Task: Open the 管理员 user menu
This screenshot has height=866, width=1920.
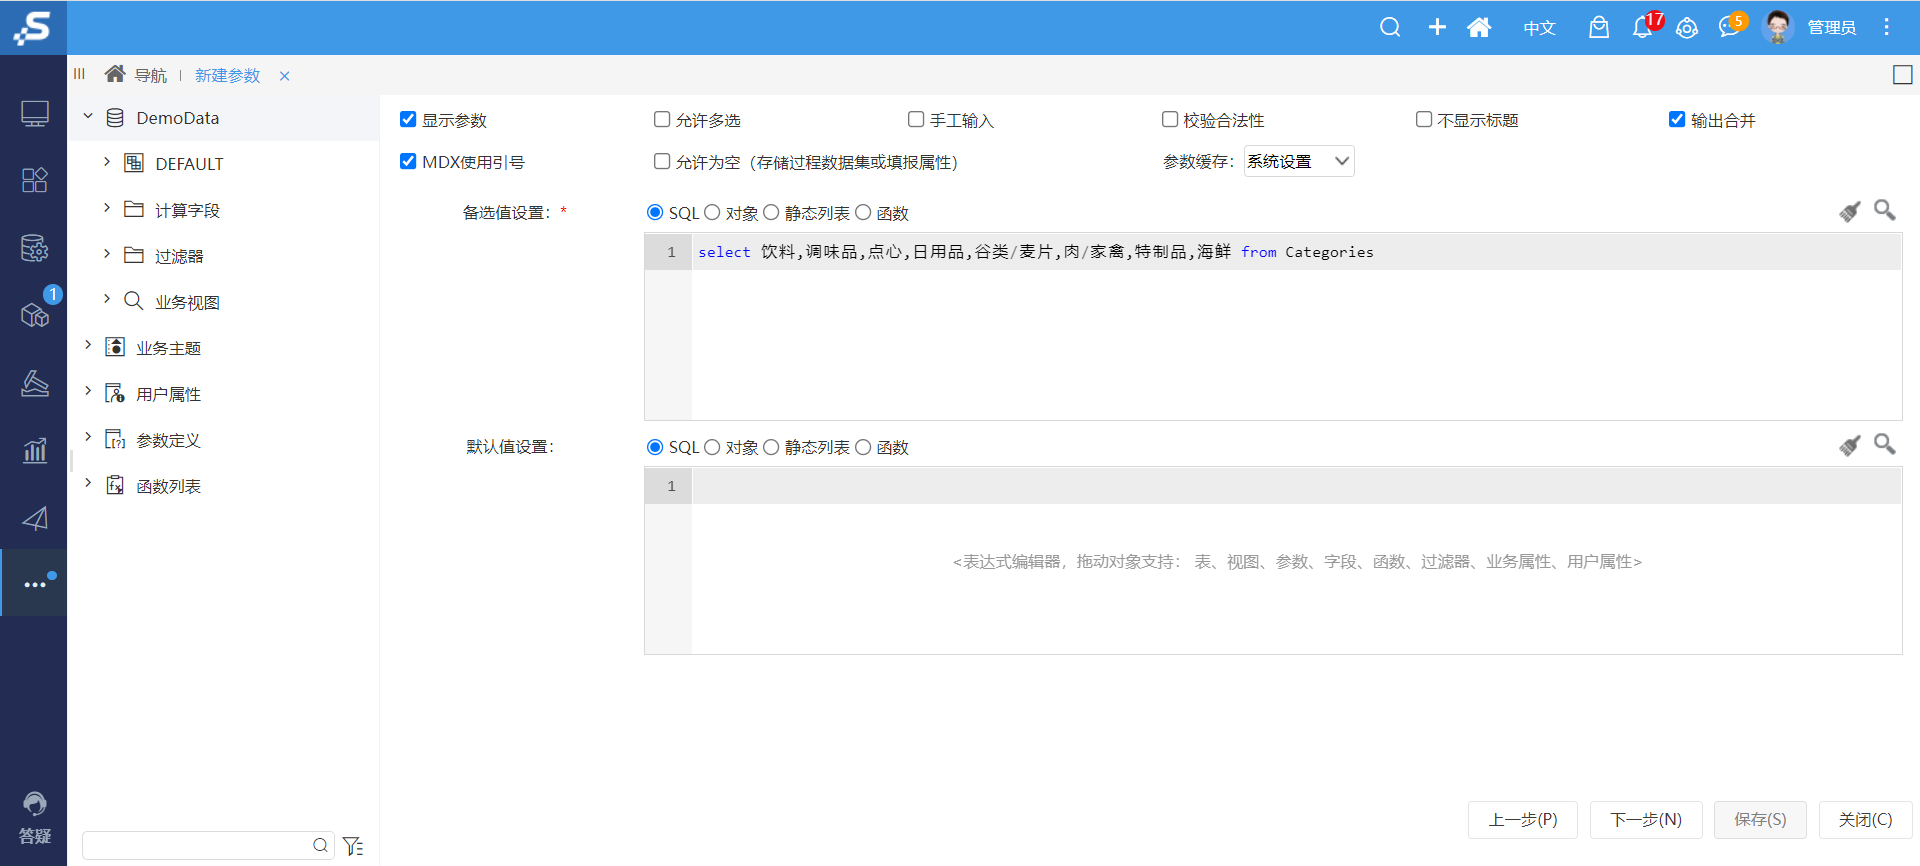Action: (1832, 28)
